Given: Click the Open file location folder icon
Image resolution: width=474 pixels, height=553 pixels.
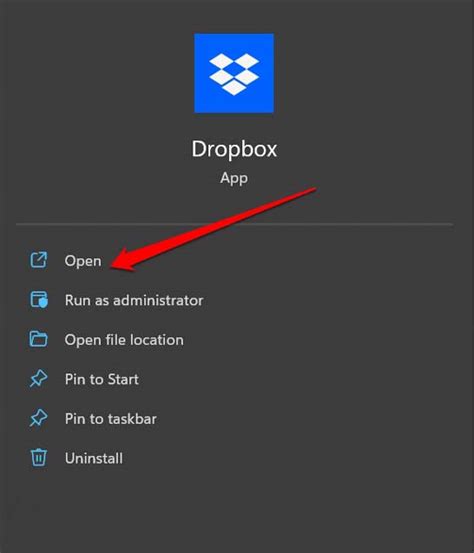Looking at the screenshot, I should [x=38, y=339].
